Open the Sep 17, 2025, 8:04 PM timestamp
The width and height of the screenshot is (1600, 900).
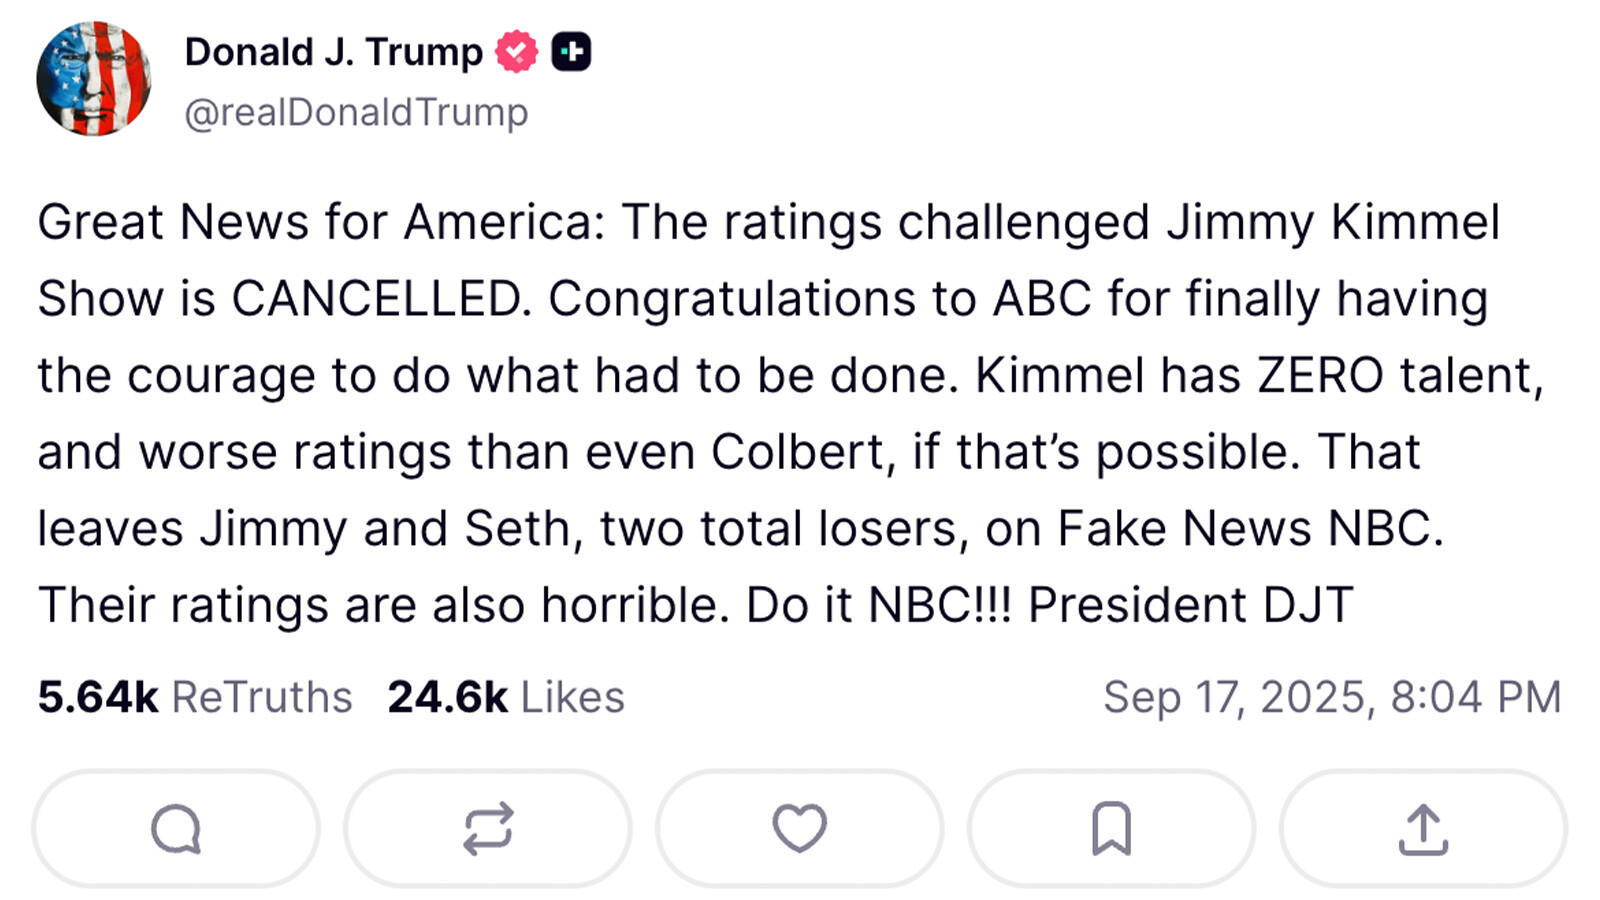(x=1331, y=697)
